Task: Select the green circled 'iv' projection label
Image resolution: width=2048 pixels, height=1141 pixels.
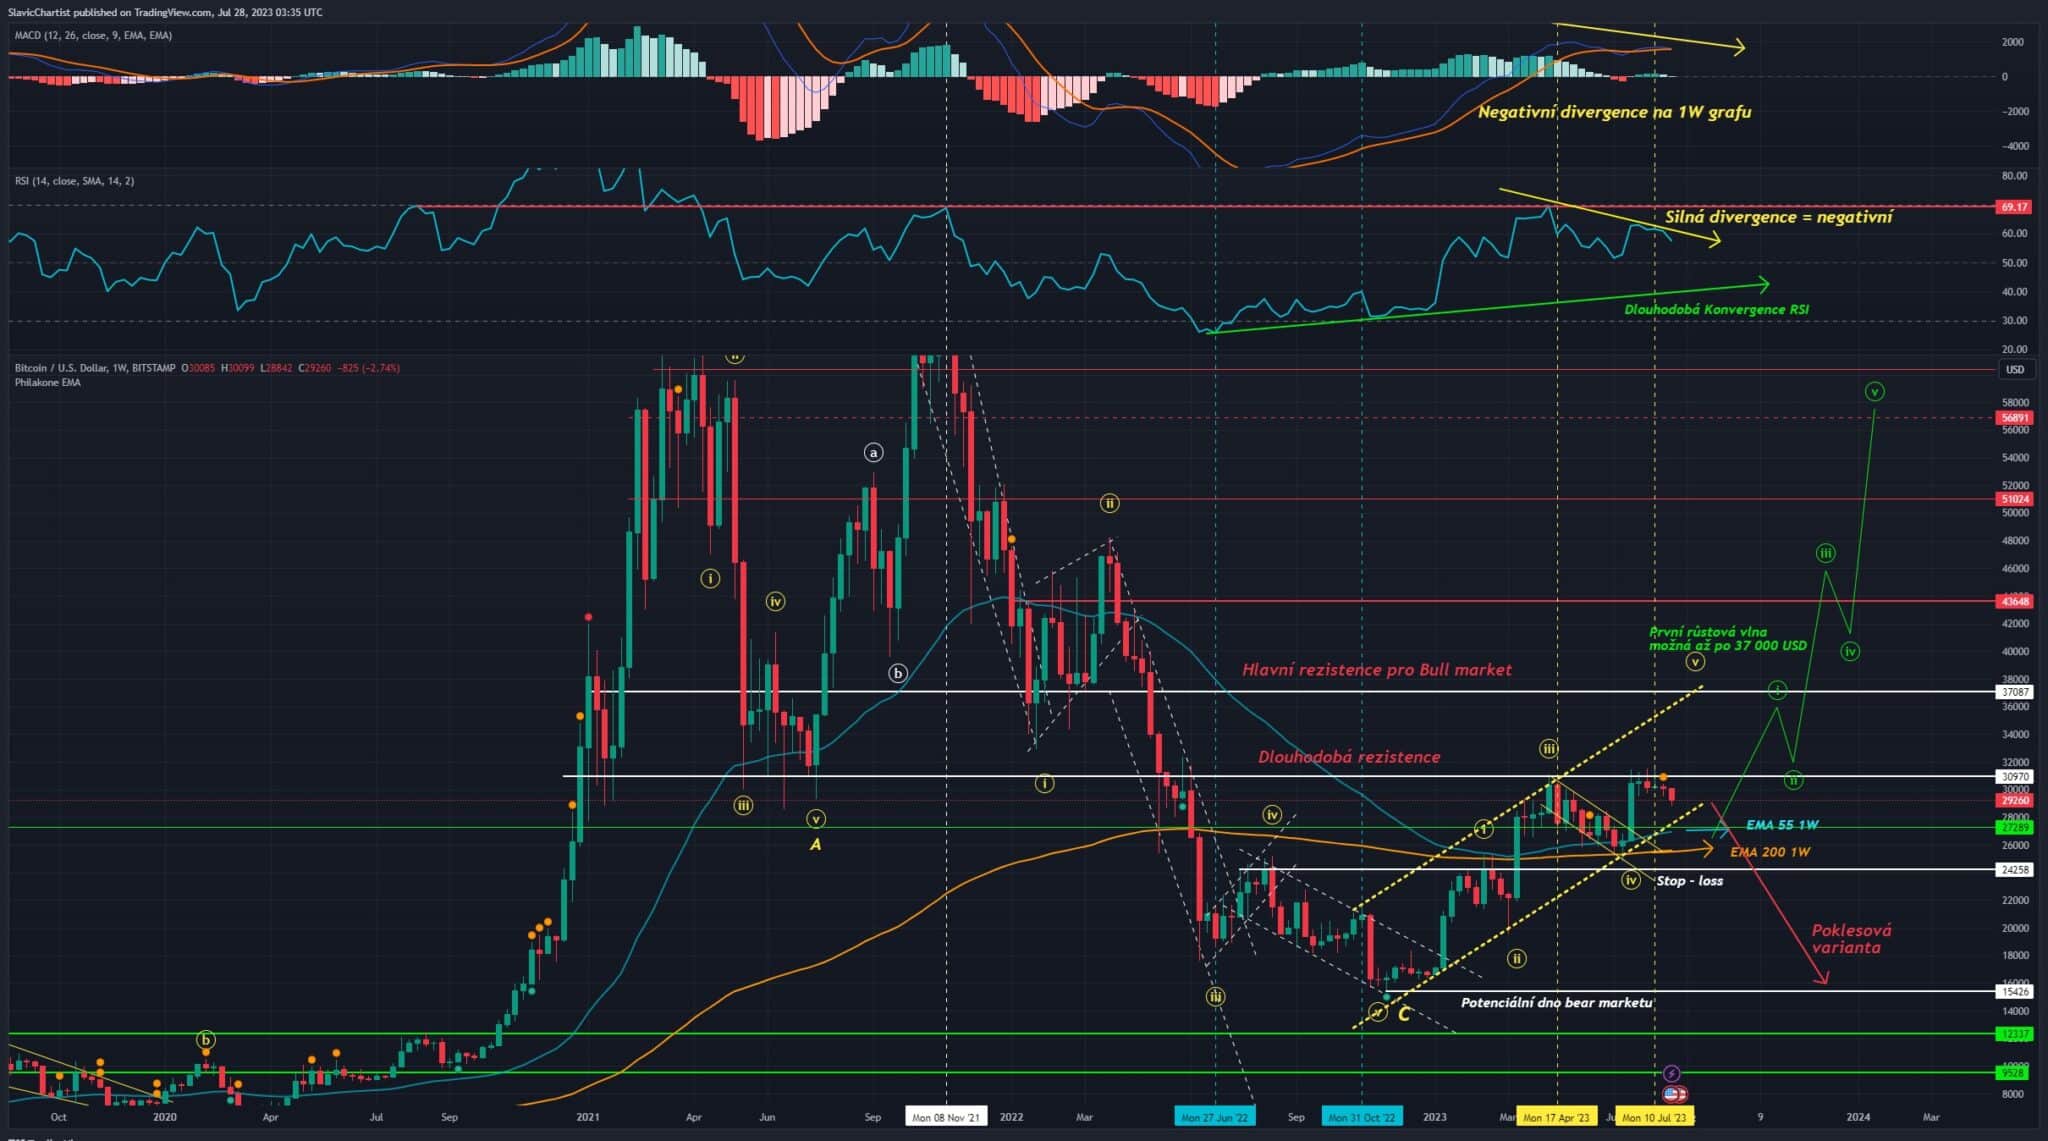Action: click(x=1850, y=652)
